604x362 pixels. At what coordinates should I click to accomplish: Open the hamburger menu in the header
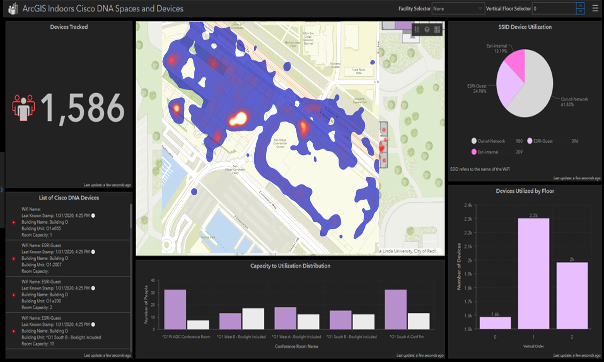click(595, 8)
